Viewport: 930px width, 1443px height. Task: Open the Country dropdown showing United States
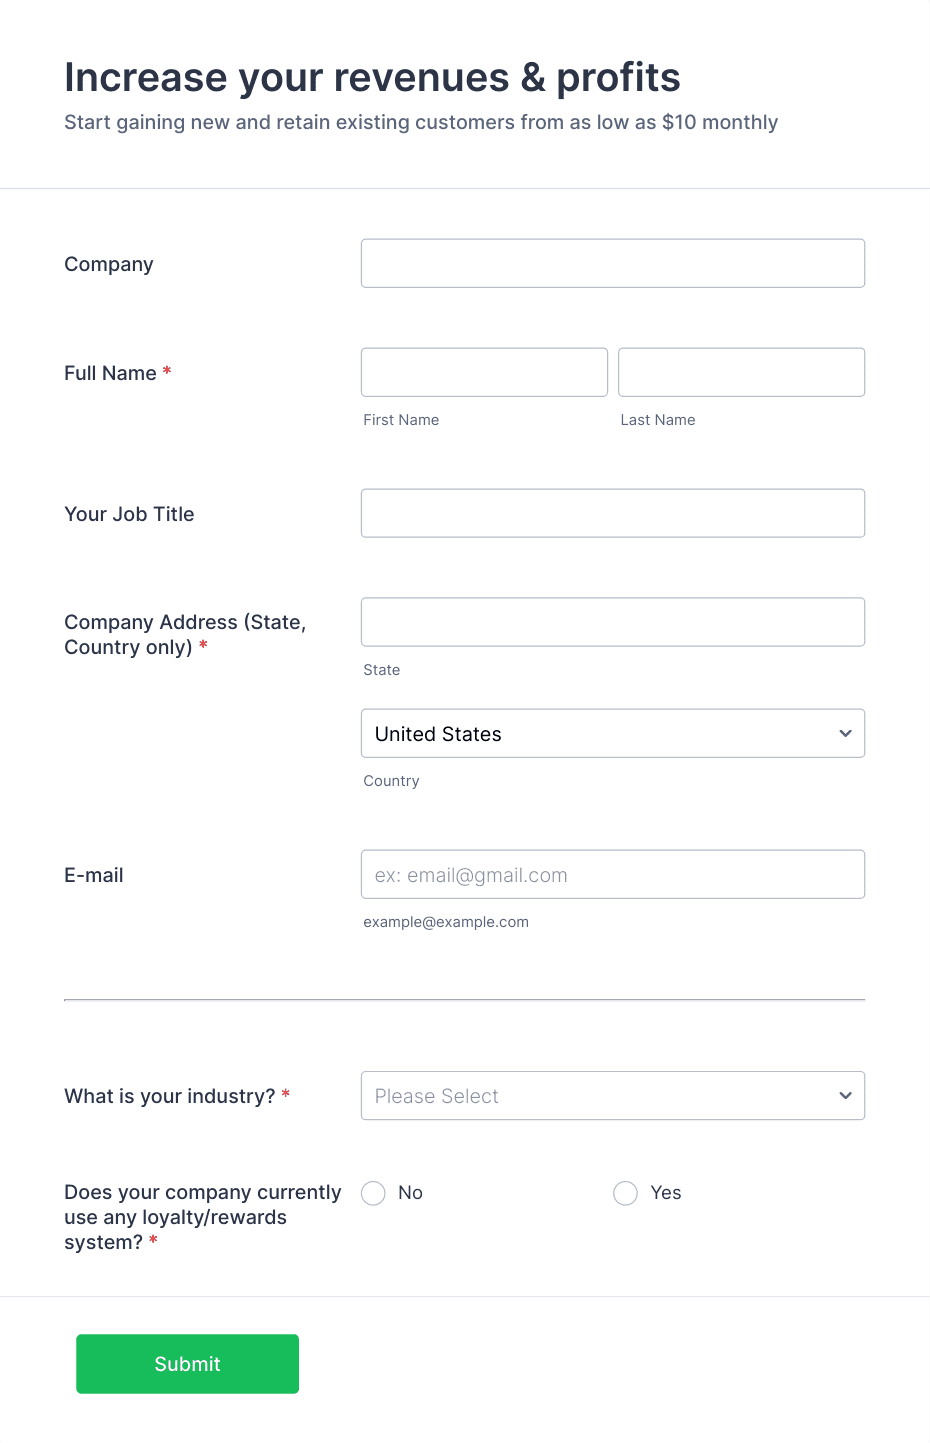[612, 733]
